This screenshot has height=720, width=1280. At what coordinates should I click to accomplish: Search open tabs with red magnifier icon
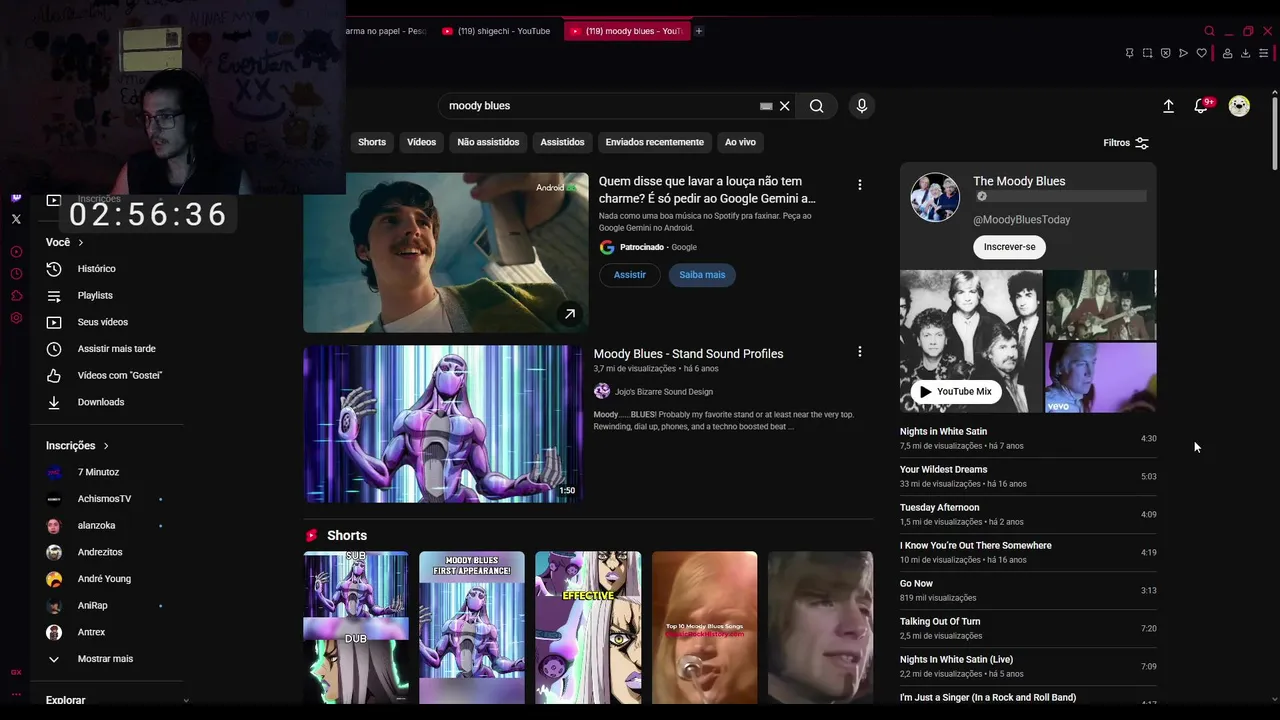1209,31
